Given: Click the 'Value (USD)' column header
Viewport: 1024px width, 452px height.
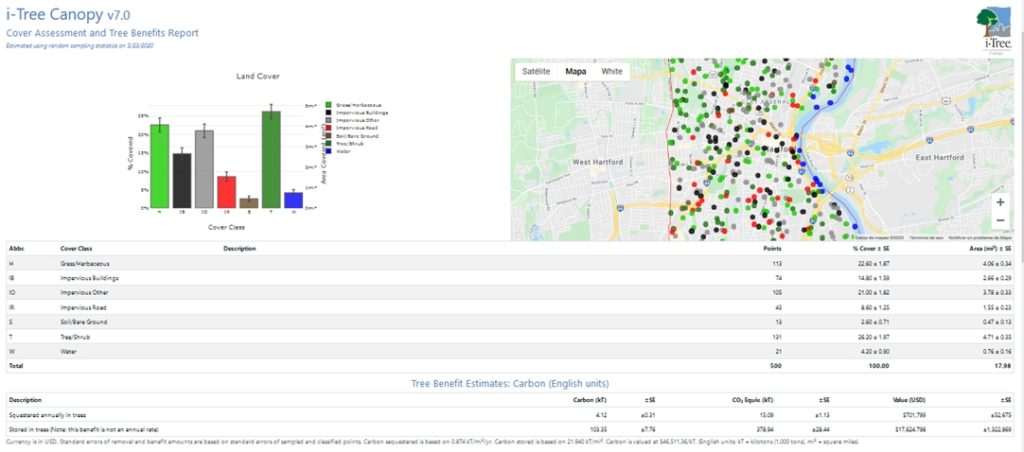Looking at the screenshot, I should (909, 400).
